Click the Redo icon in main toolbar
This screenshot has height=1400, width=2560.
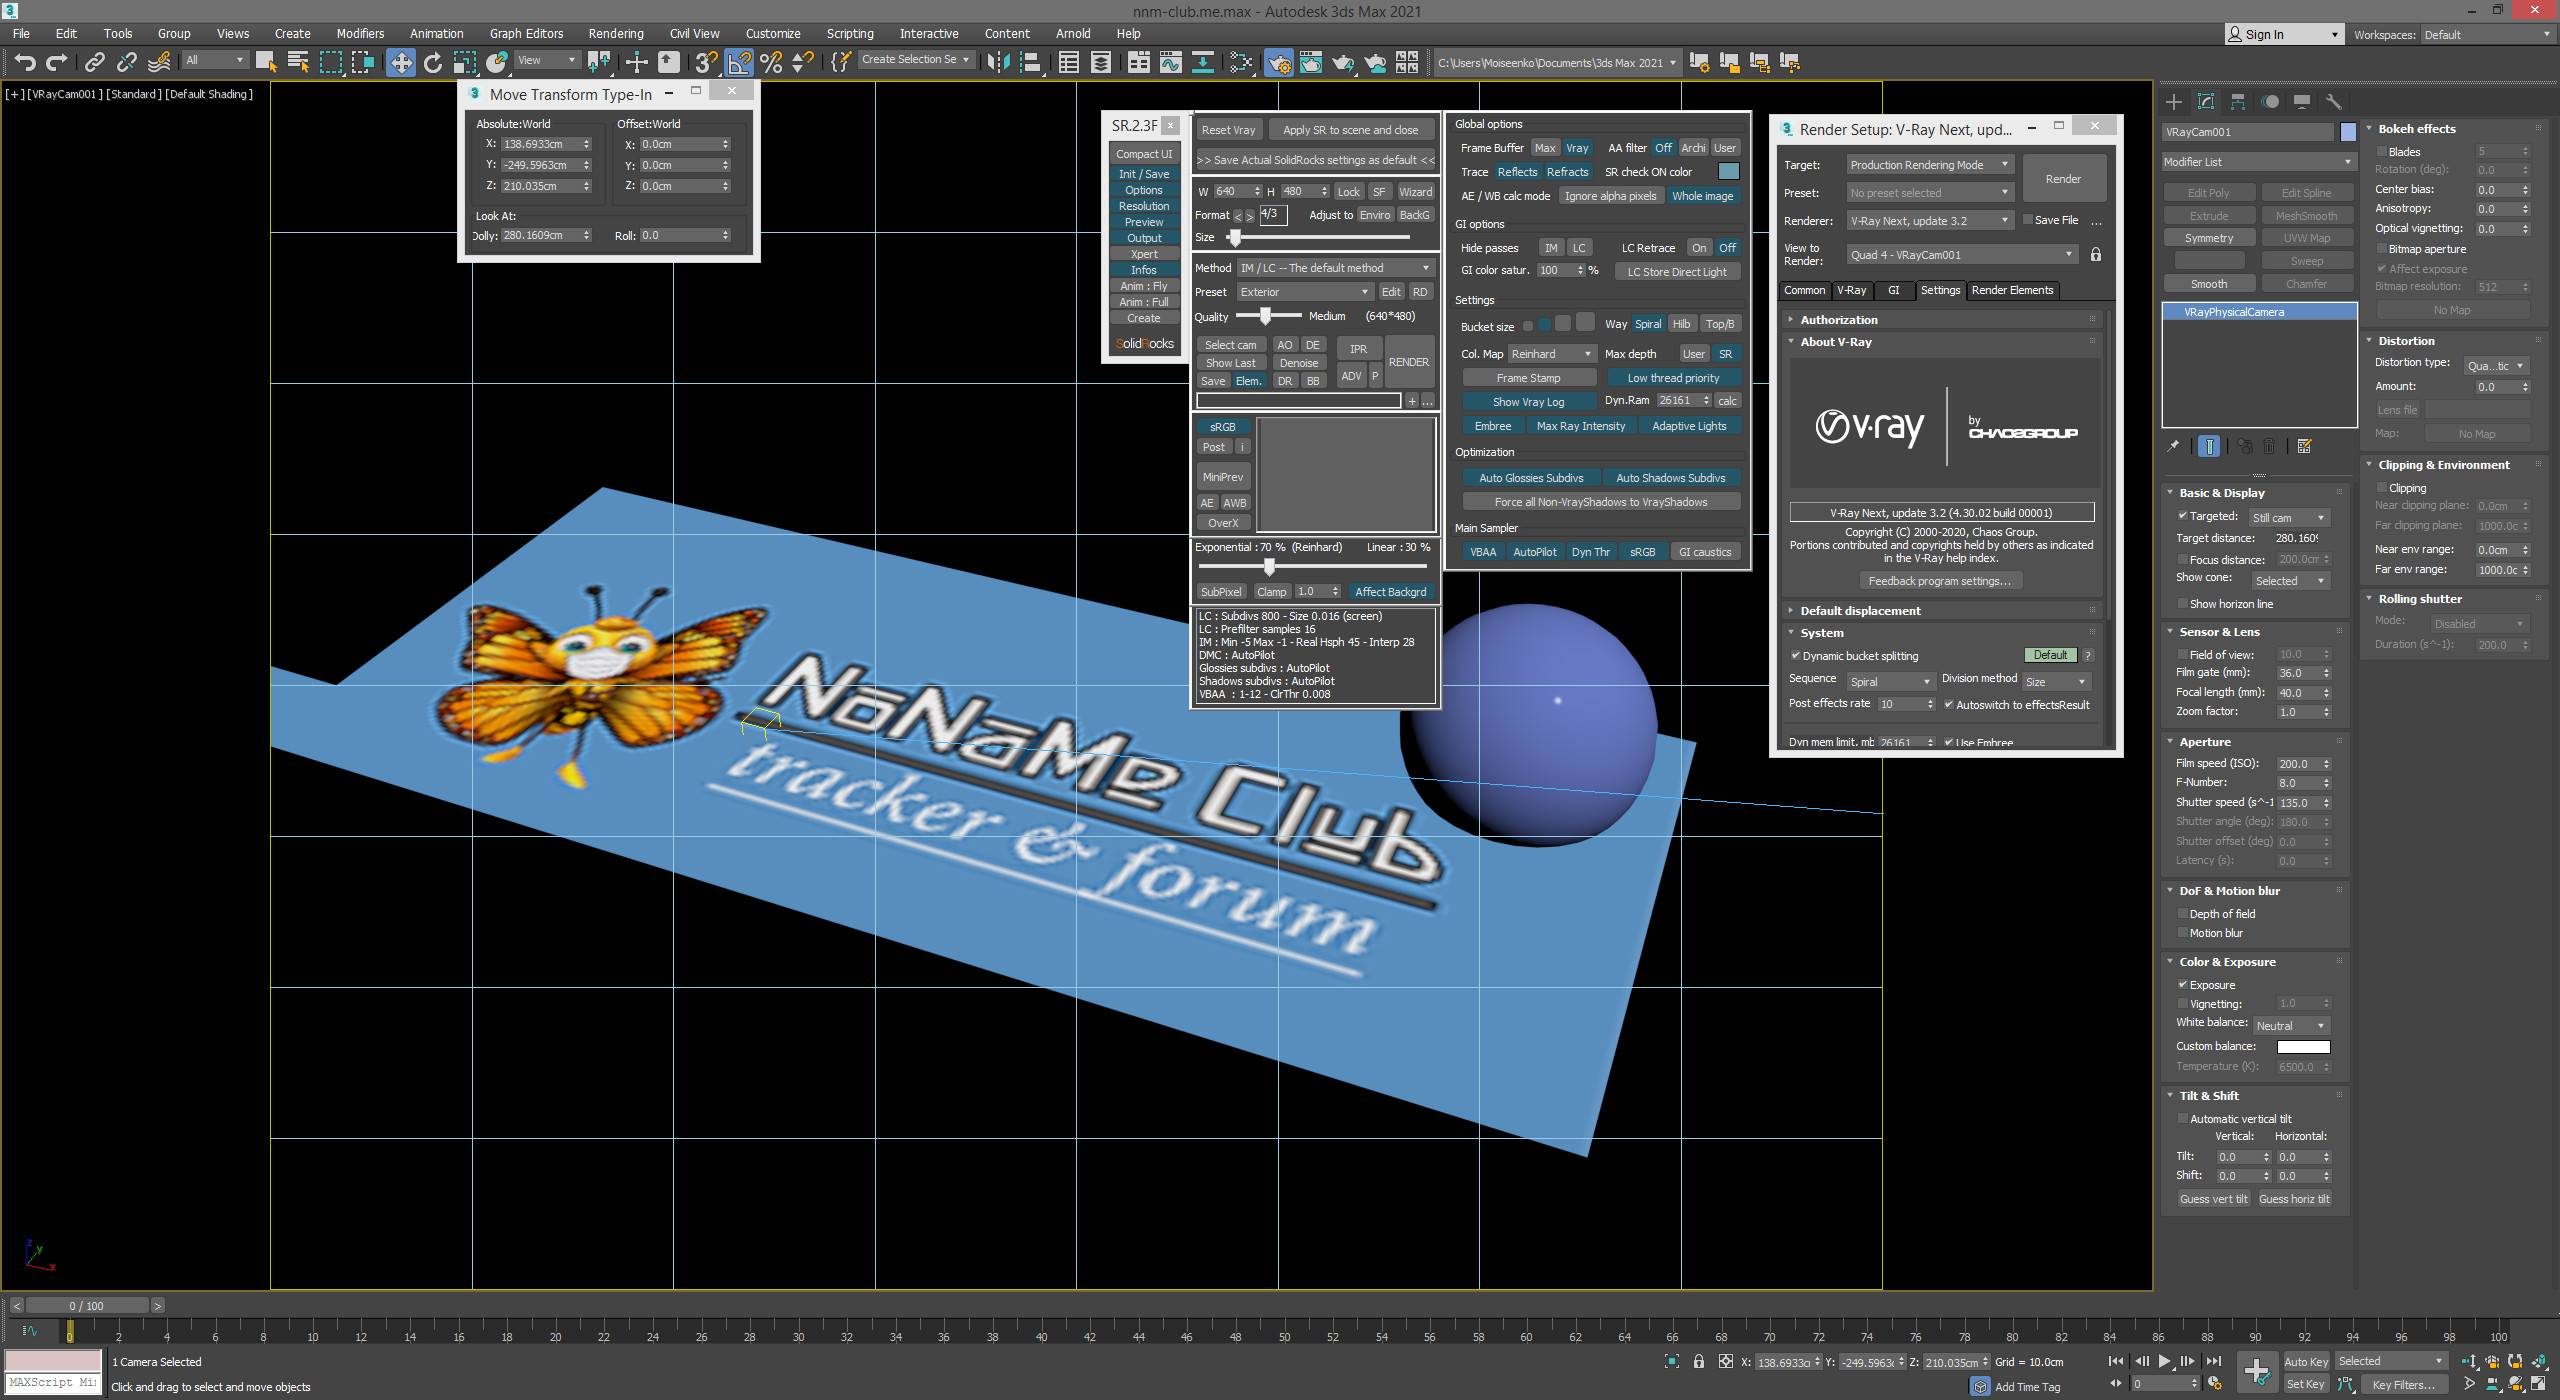click(57, 63)
